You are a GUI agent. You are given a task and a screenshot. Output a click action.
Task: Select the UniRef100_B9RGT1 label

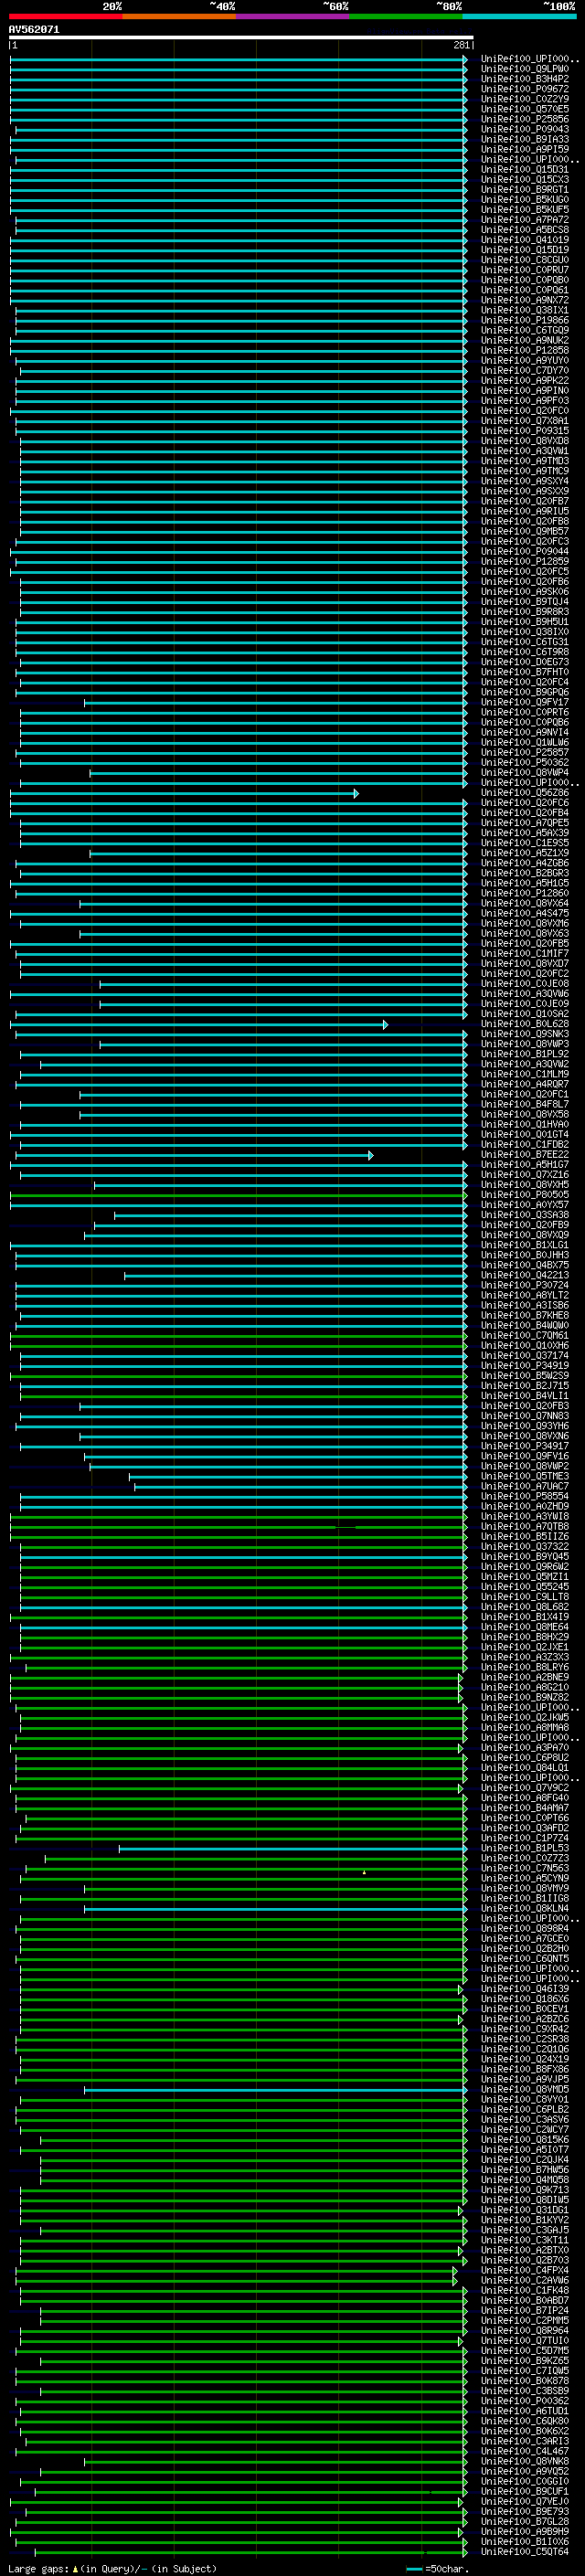[525, 190]
